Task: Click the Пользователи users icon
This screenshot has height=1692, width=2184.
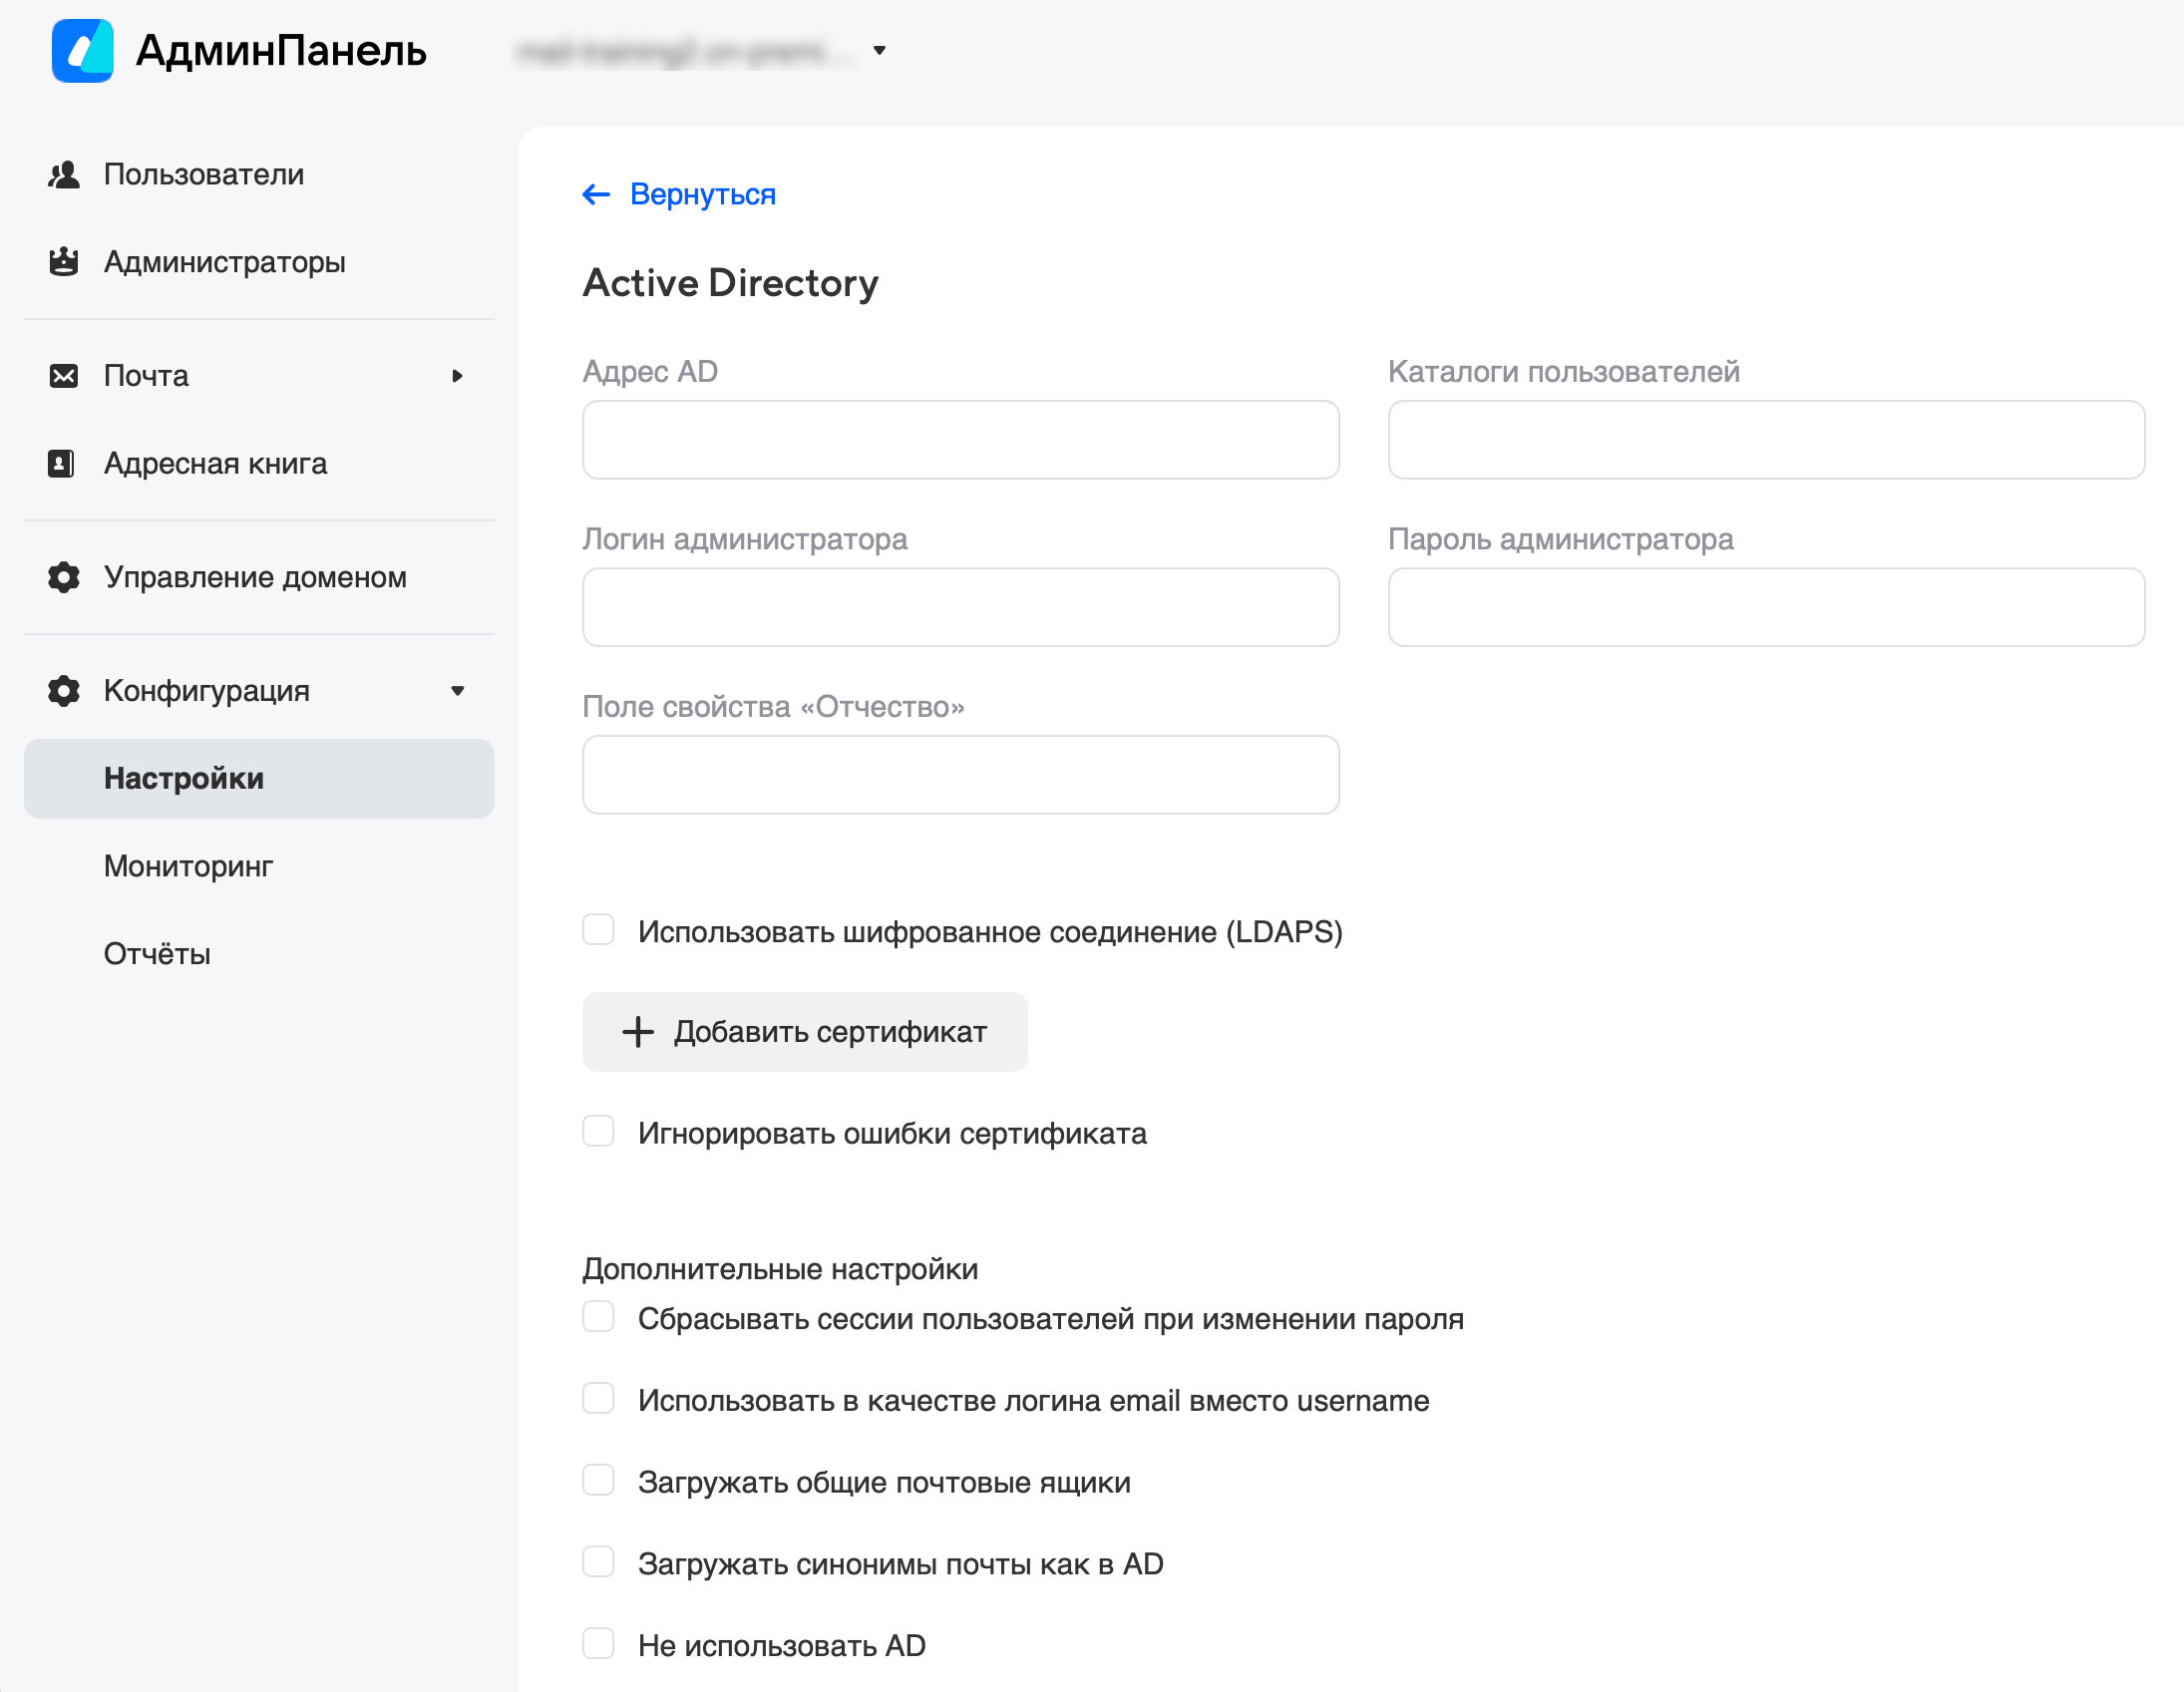Action: pyautogui.click(x=64, y=175)
